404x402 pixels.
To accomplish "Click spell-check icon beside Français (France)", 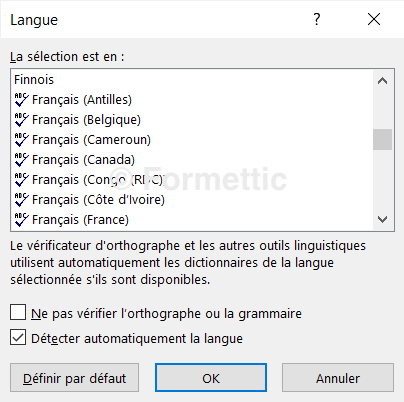I will coord(21,220).
